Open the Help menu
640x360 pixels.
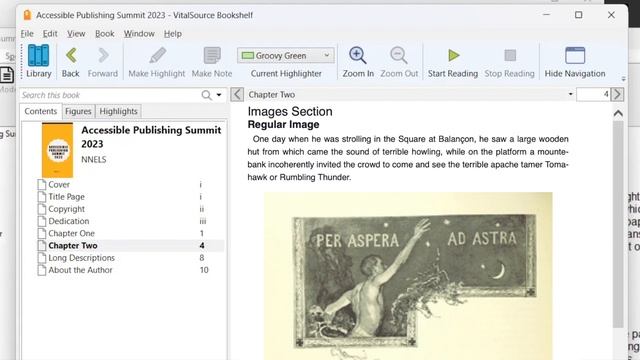[173, 34]
